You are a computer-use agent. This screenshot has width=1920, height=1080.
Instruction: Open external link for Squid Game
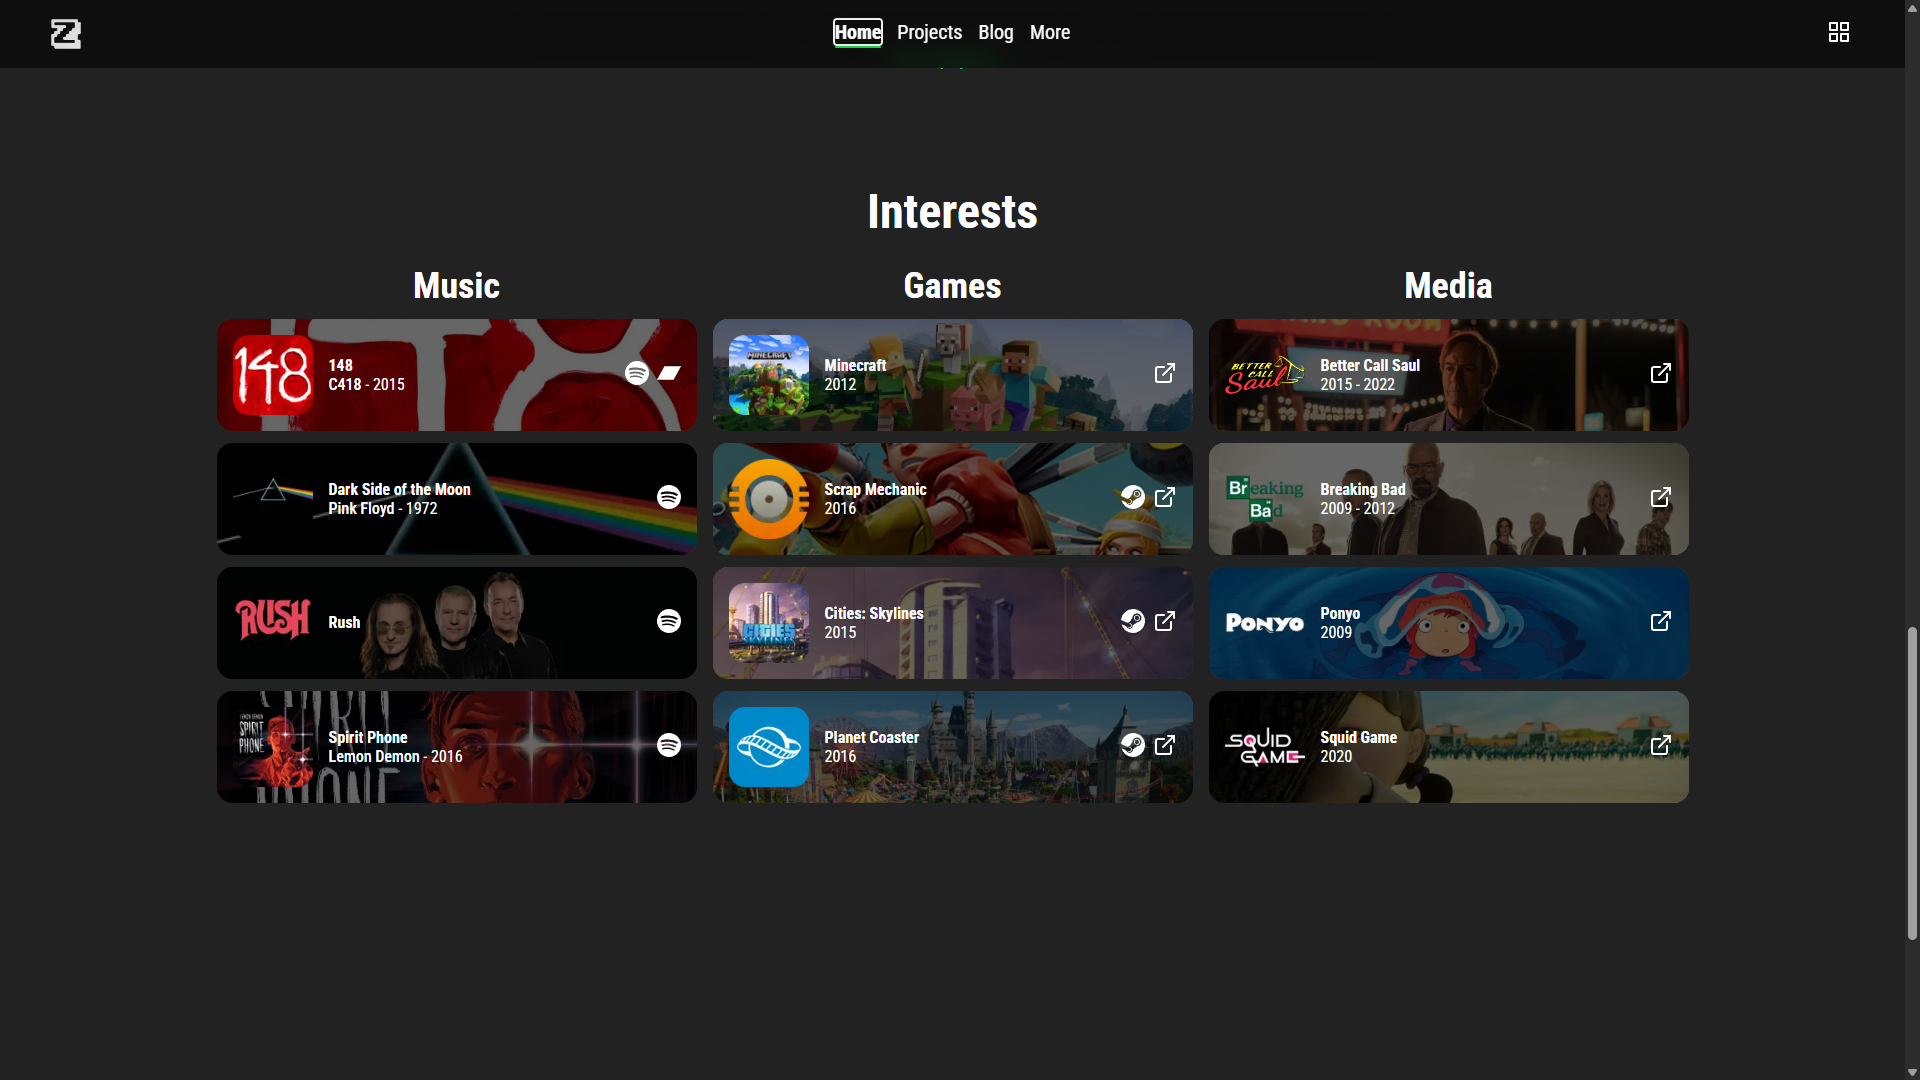[1661, 745]
